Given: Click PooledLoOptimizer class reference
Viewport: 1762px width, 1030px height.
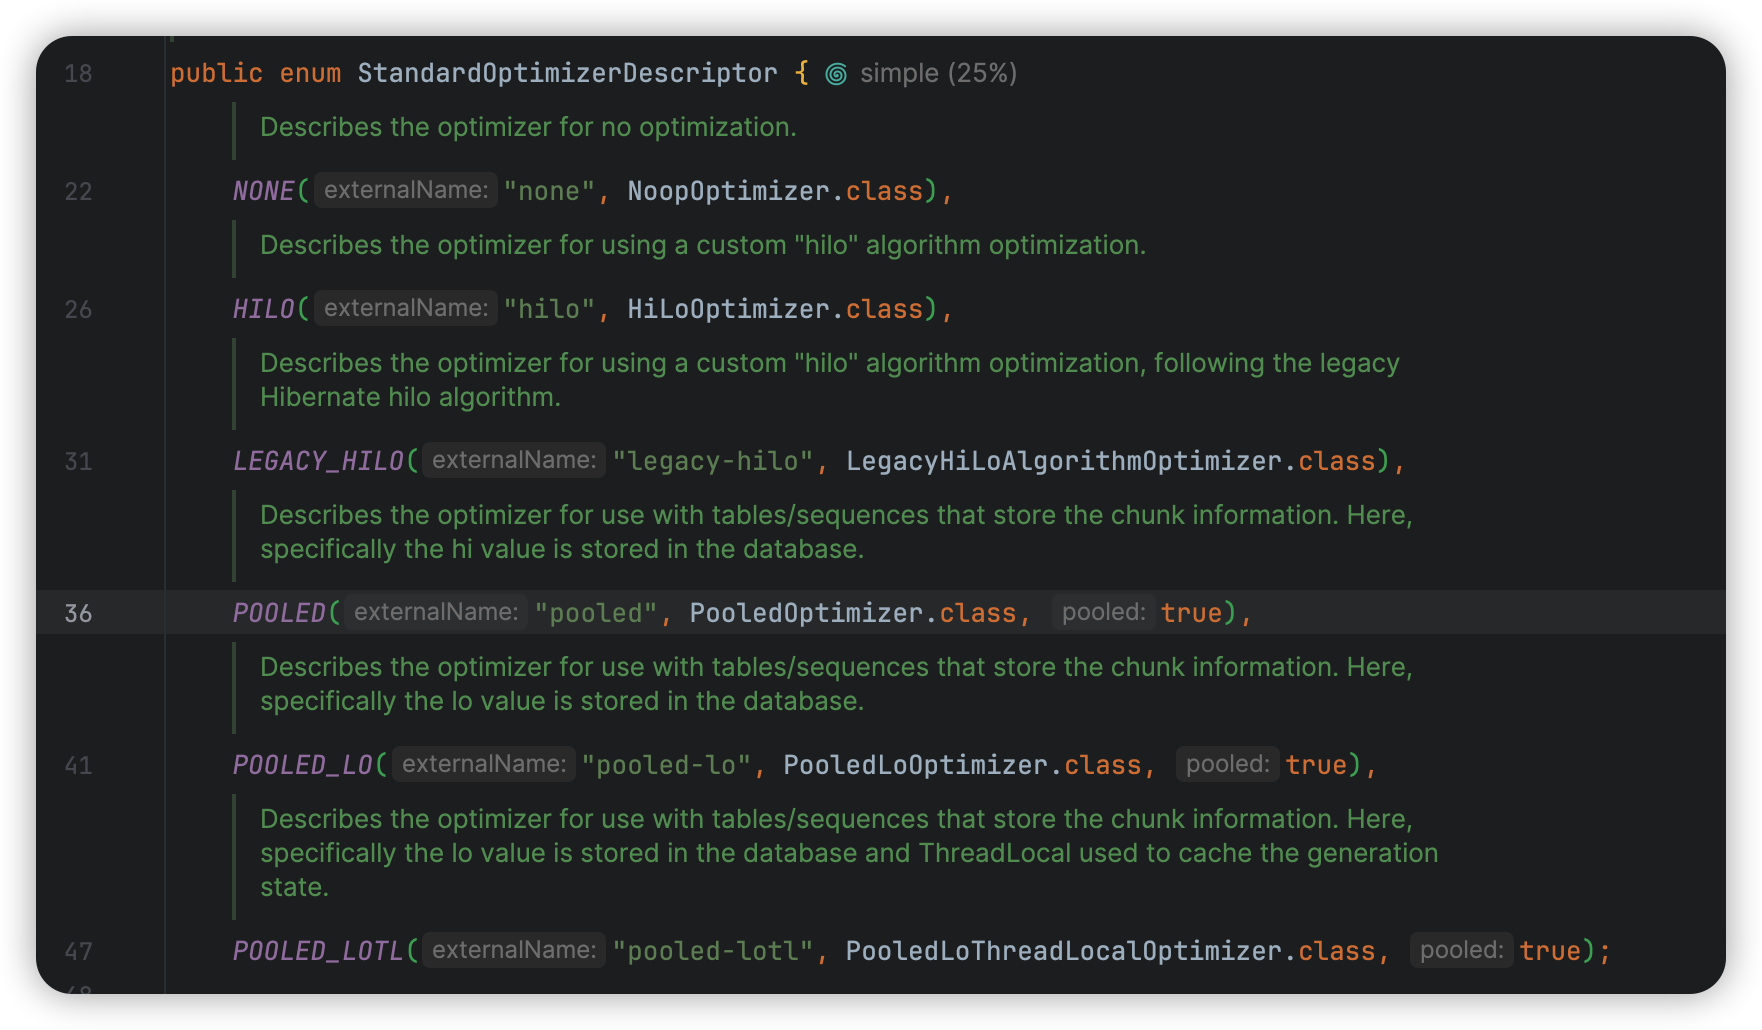Looking at the screenshot, I should [x=915, y=765].
